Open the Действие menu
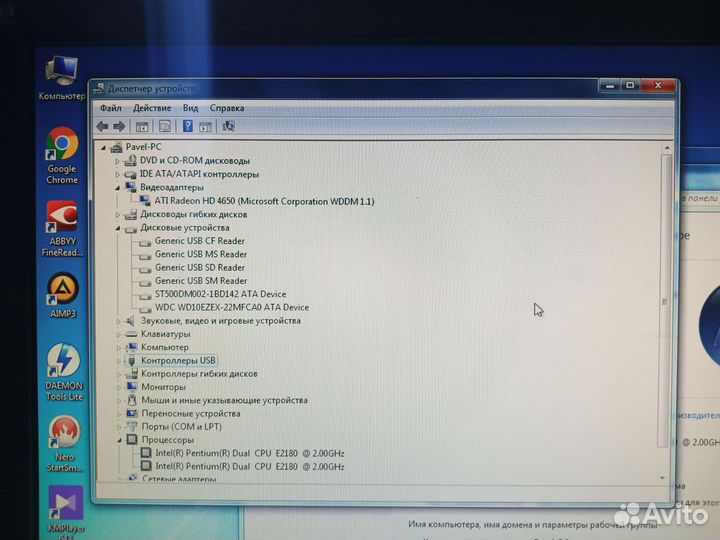Viewport: 720px width, 540px height. pyautogui.click(x=152, y=108)
